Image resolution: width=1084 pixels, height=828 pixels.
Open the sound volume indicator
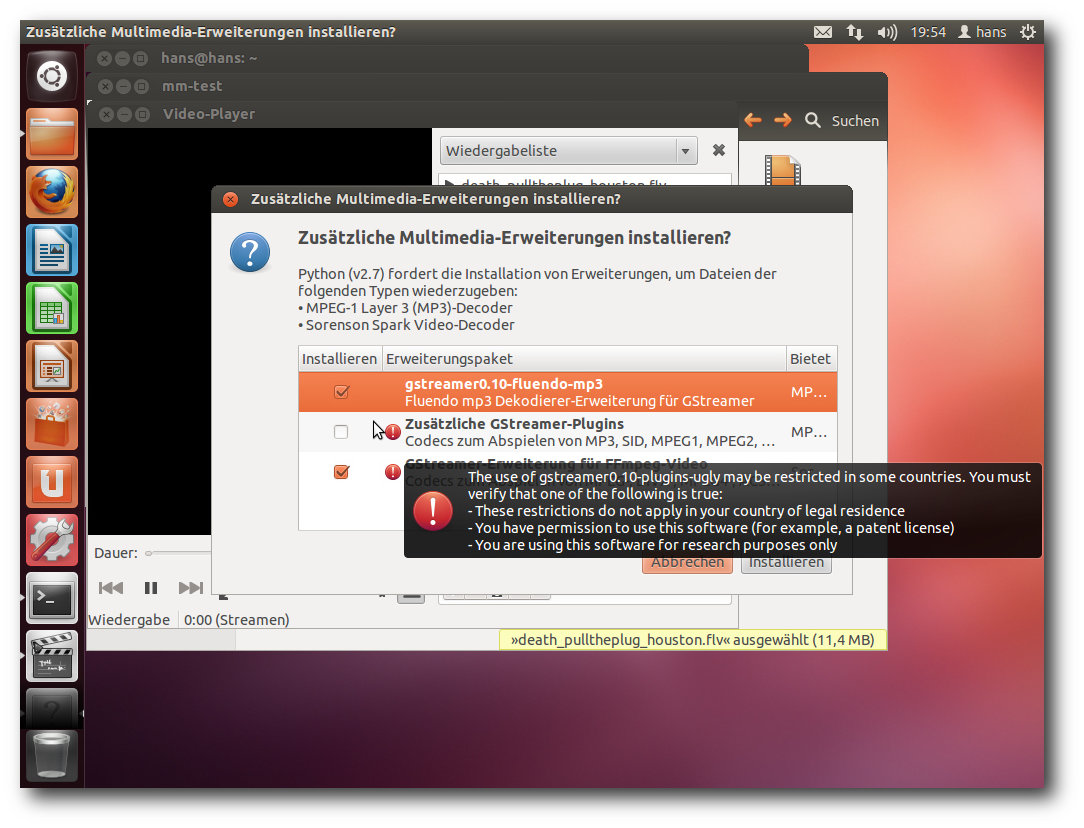pyautogui.click(x=887, y=32)
